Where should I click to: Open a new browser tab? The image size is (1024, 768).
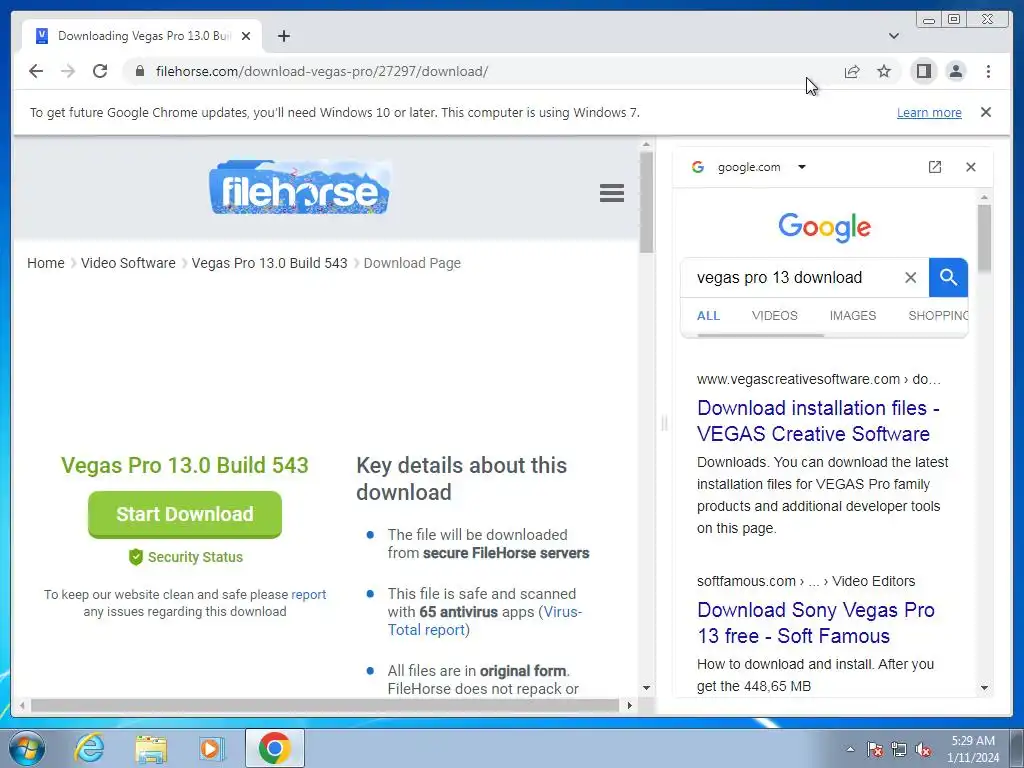[x=283, y=36]
